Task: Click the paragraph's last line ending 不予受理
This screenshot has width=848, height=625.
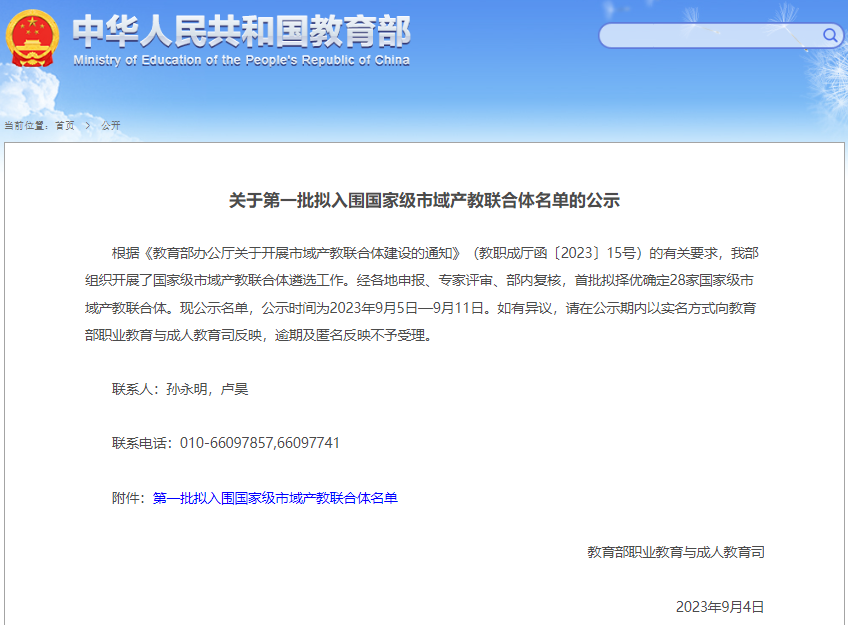Action: [258, 336]
